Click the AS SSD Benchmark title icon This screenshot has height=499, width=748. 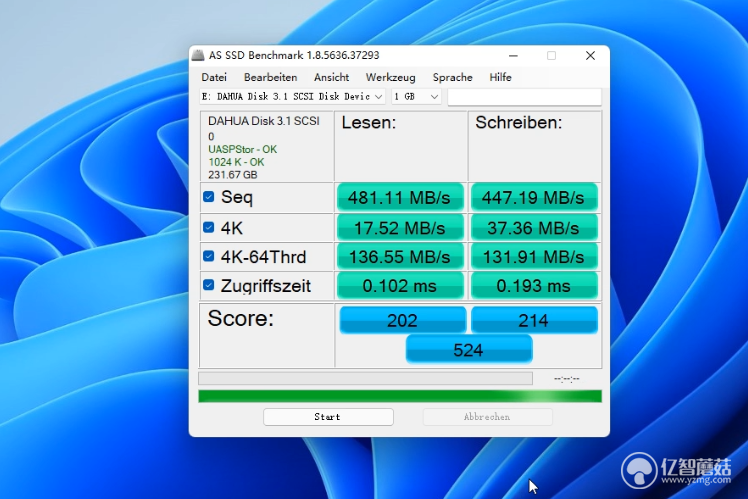pos(198,55)
